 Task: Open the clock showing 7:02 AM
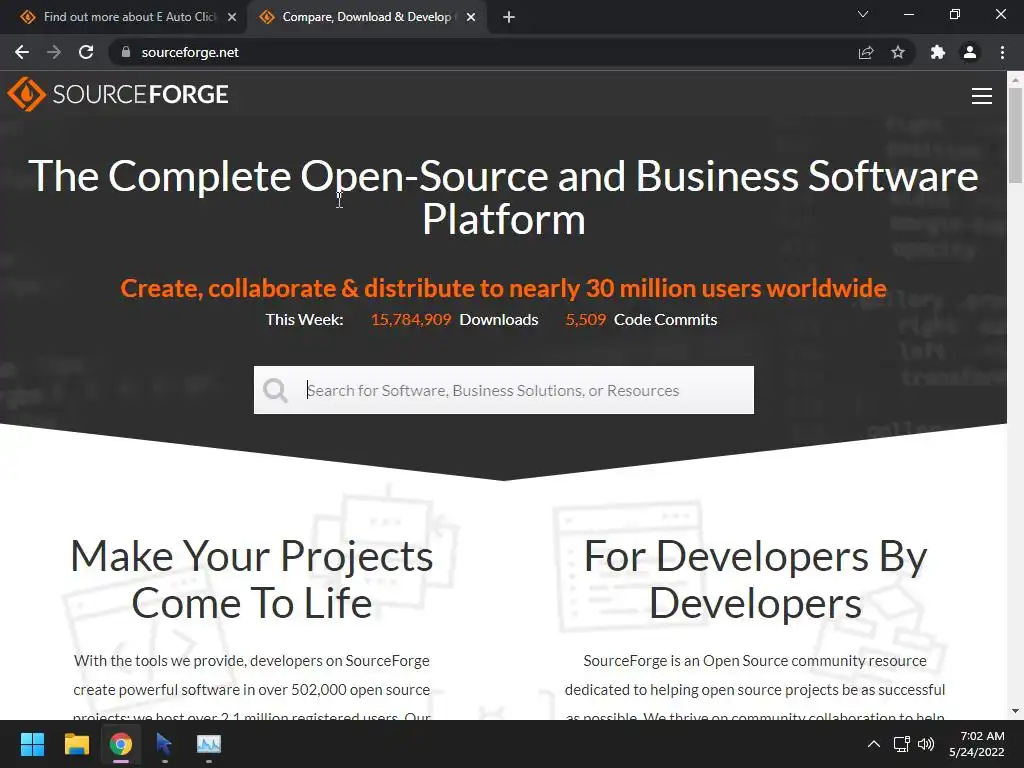click(x=976, y=744)
